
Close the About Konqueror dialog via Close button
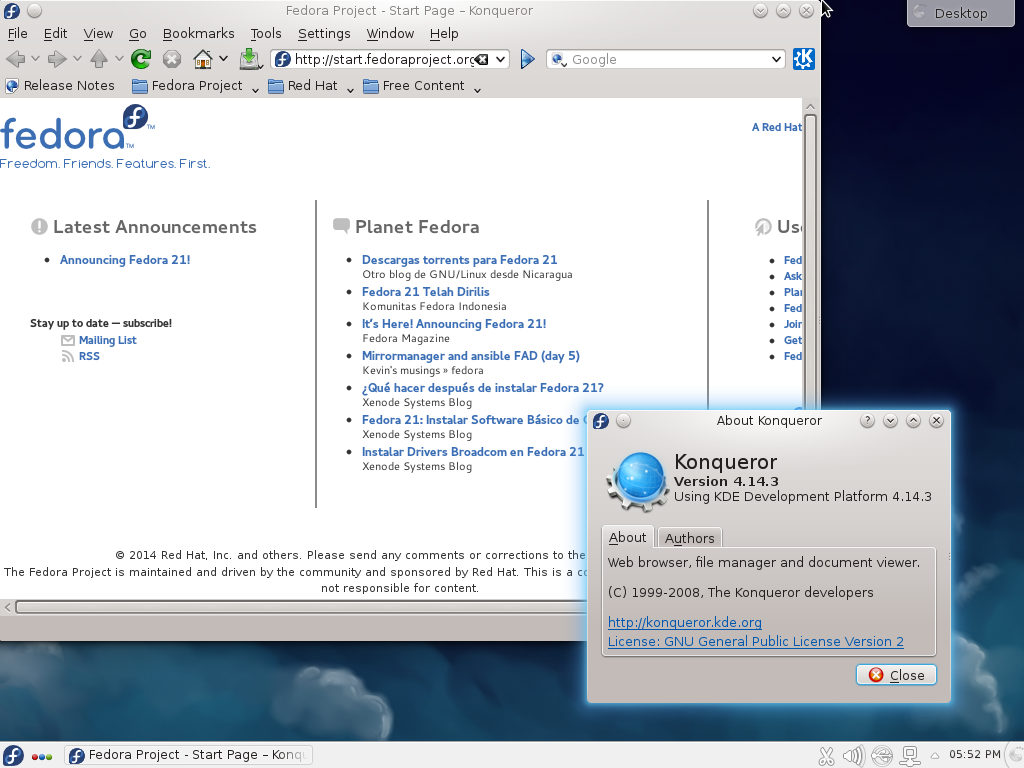896,675
